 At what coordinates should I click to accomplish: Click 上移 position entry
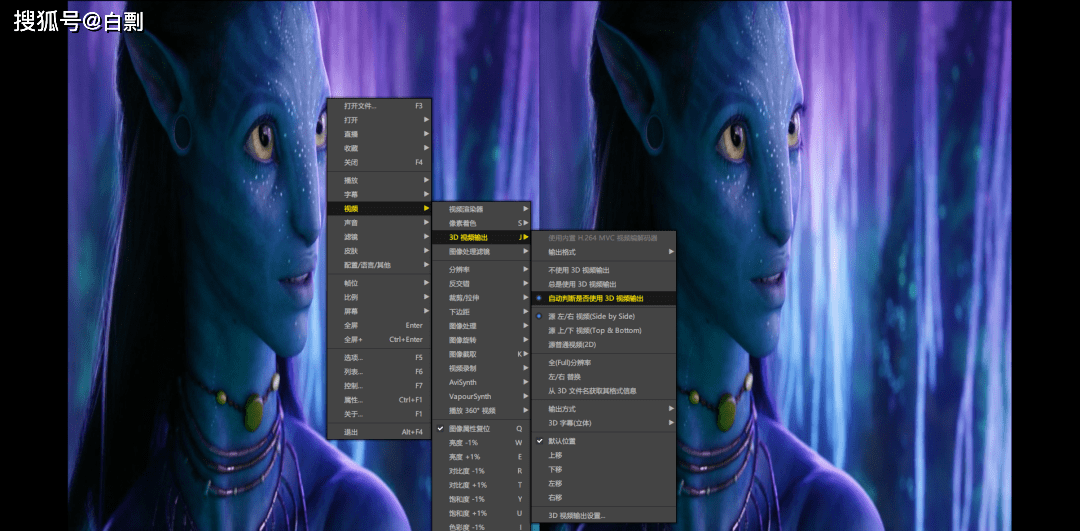coord(603,455)
